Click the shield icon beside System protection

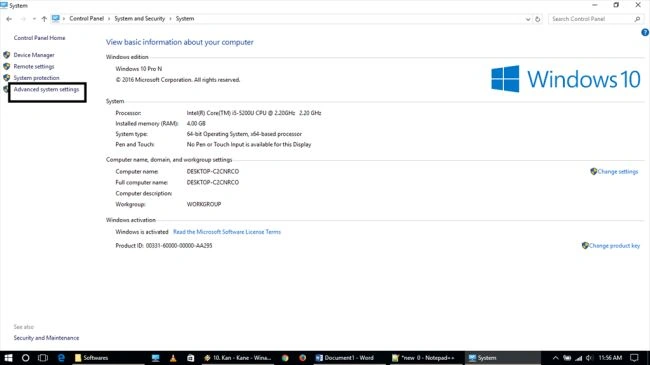coord(7,78)
